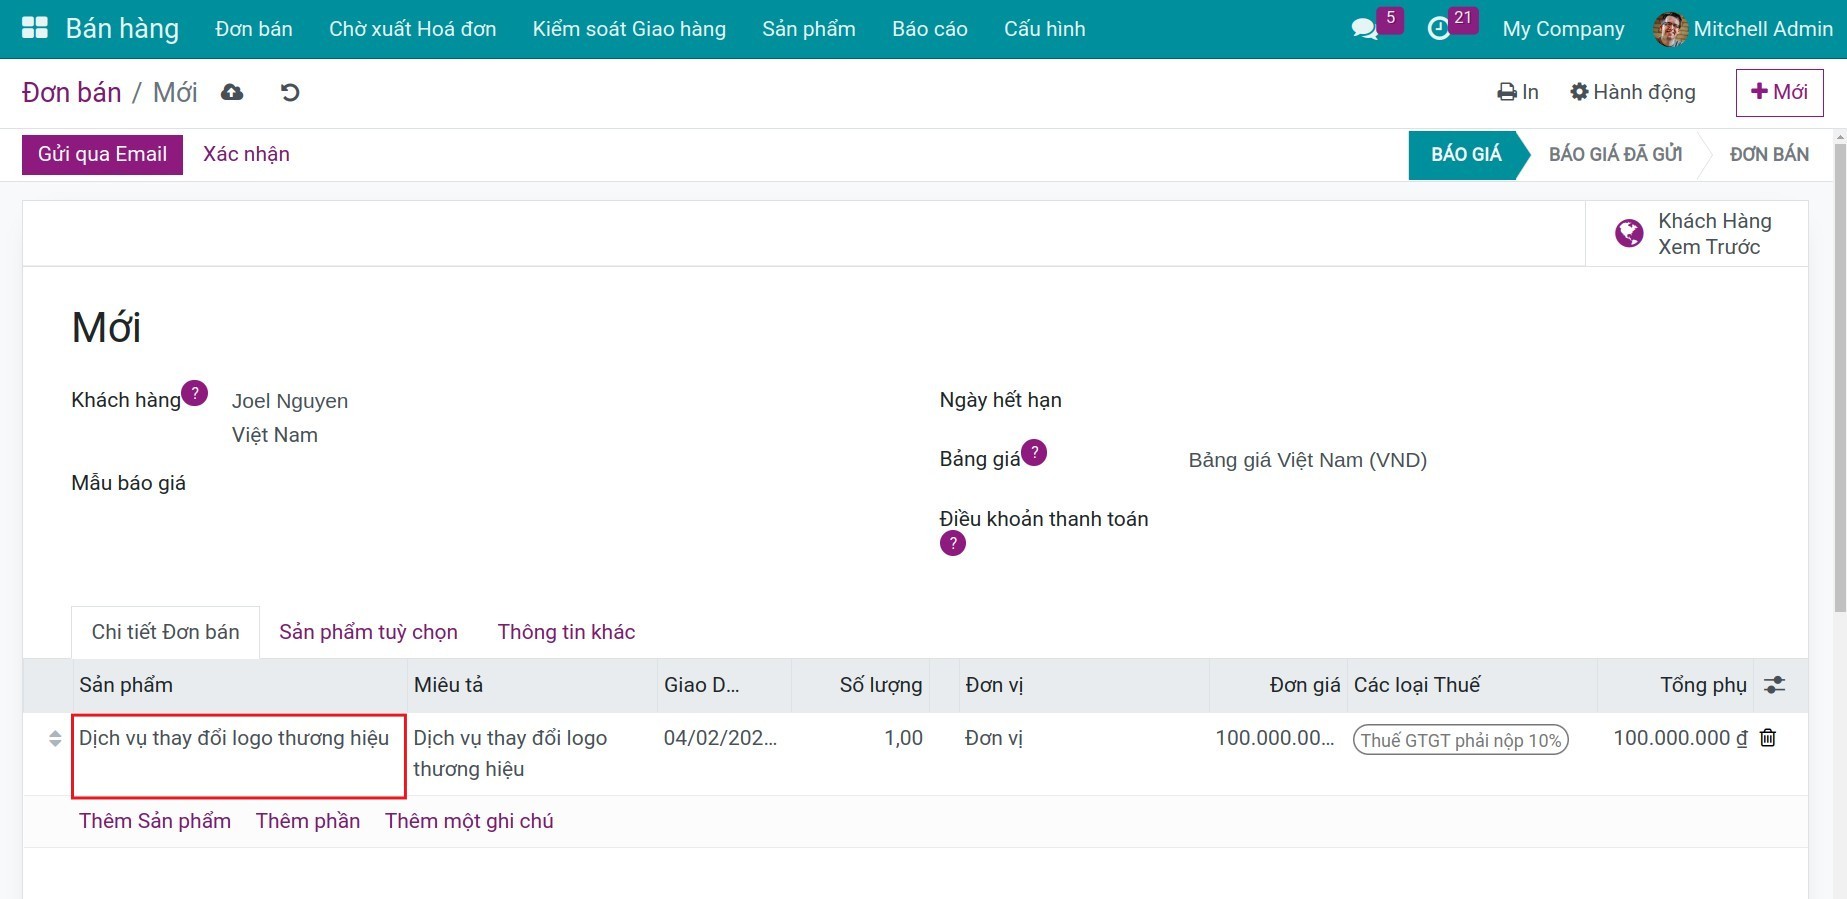Click the Thêm Sản phẩm link
The image size is (1847, 899).
tap(155, 821)
